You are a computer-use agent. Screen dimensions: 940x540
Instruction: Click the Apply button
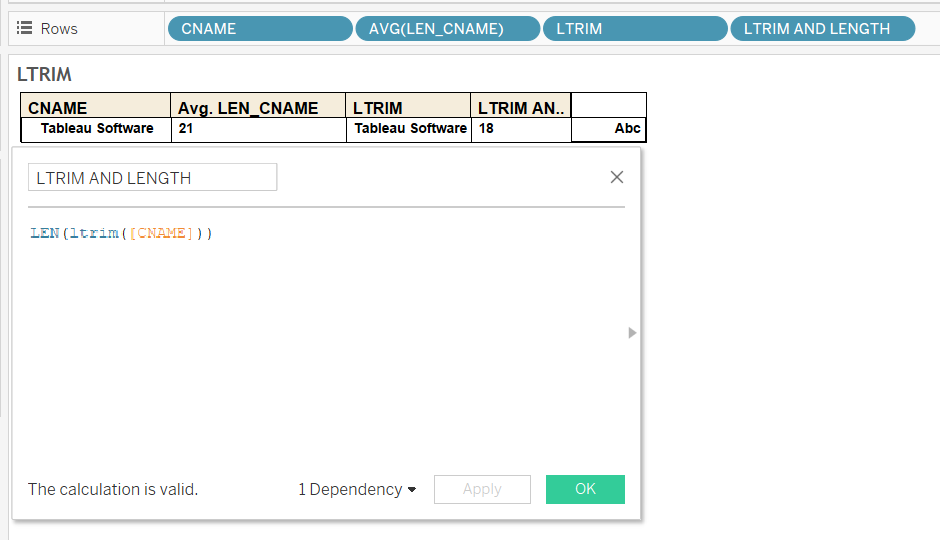[482, 489]
